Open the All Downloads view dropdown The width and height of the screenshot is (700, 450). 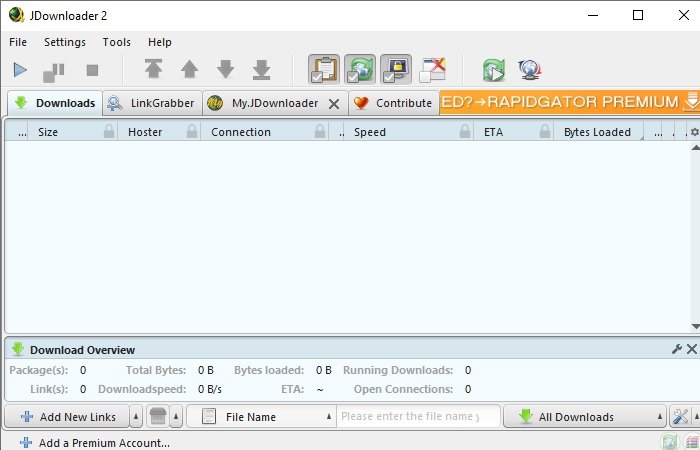pos(585,417)
